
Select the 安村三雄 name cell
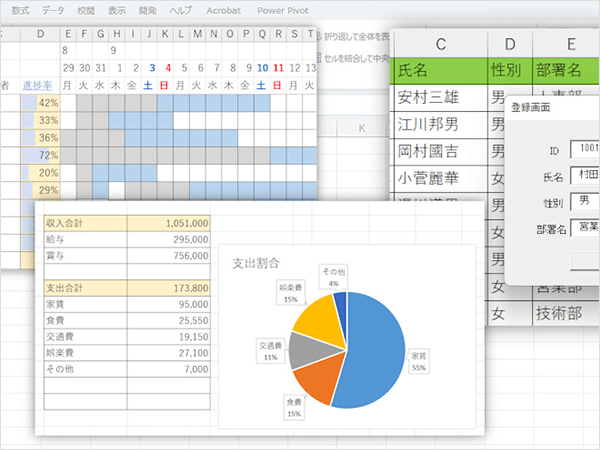tap(440, 98)
